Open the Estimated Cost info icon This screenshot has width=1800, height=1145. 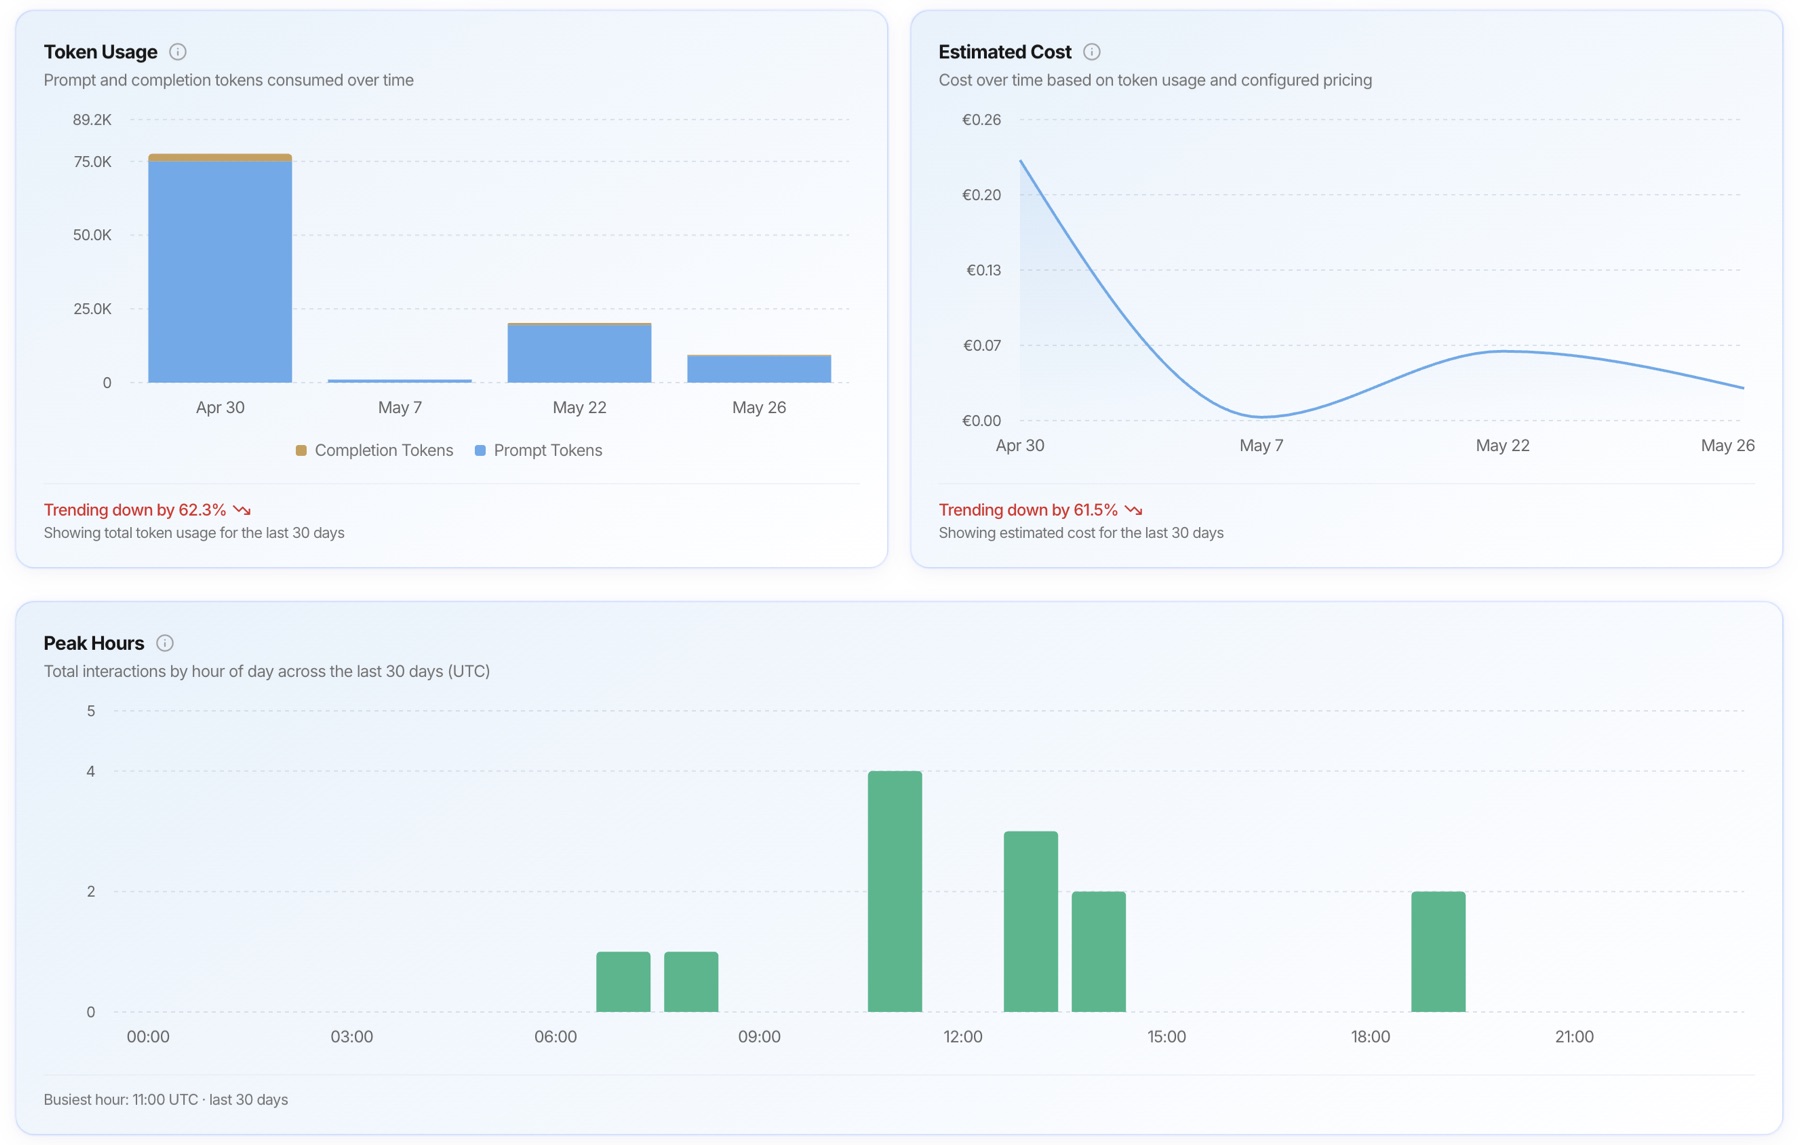(x=1092, y=52)
